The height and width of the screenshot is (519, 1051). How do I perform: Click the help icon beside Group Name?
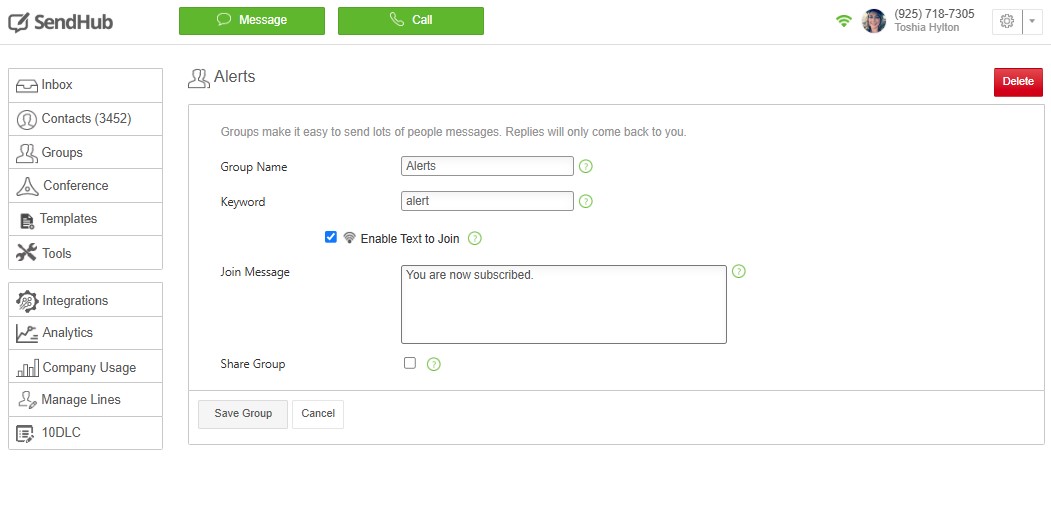click(586, 166)
